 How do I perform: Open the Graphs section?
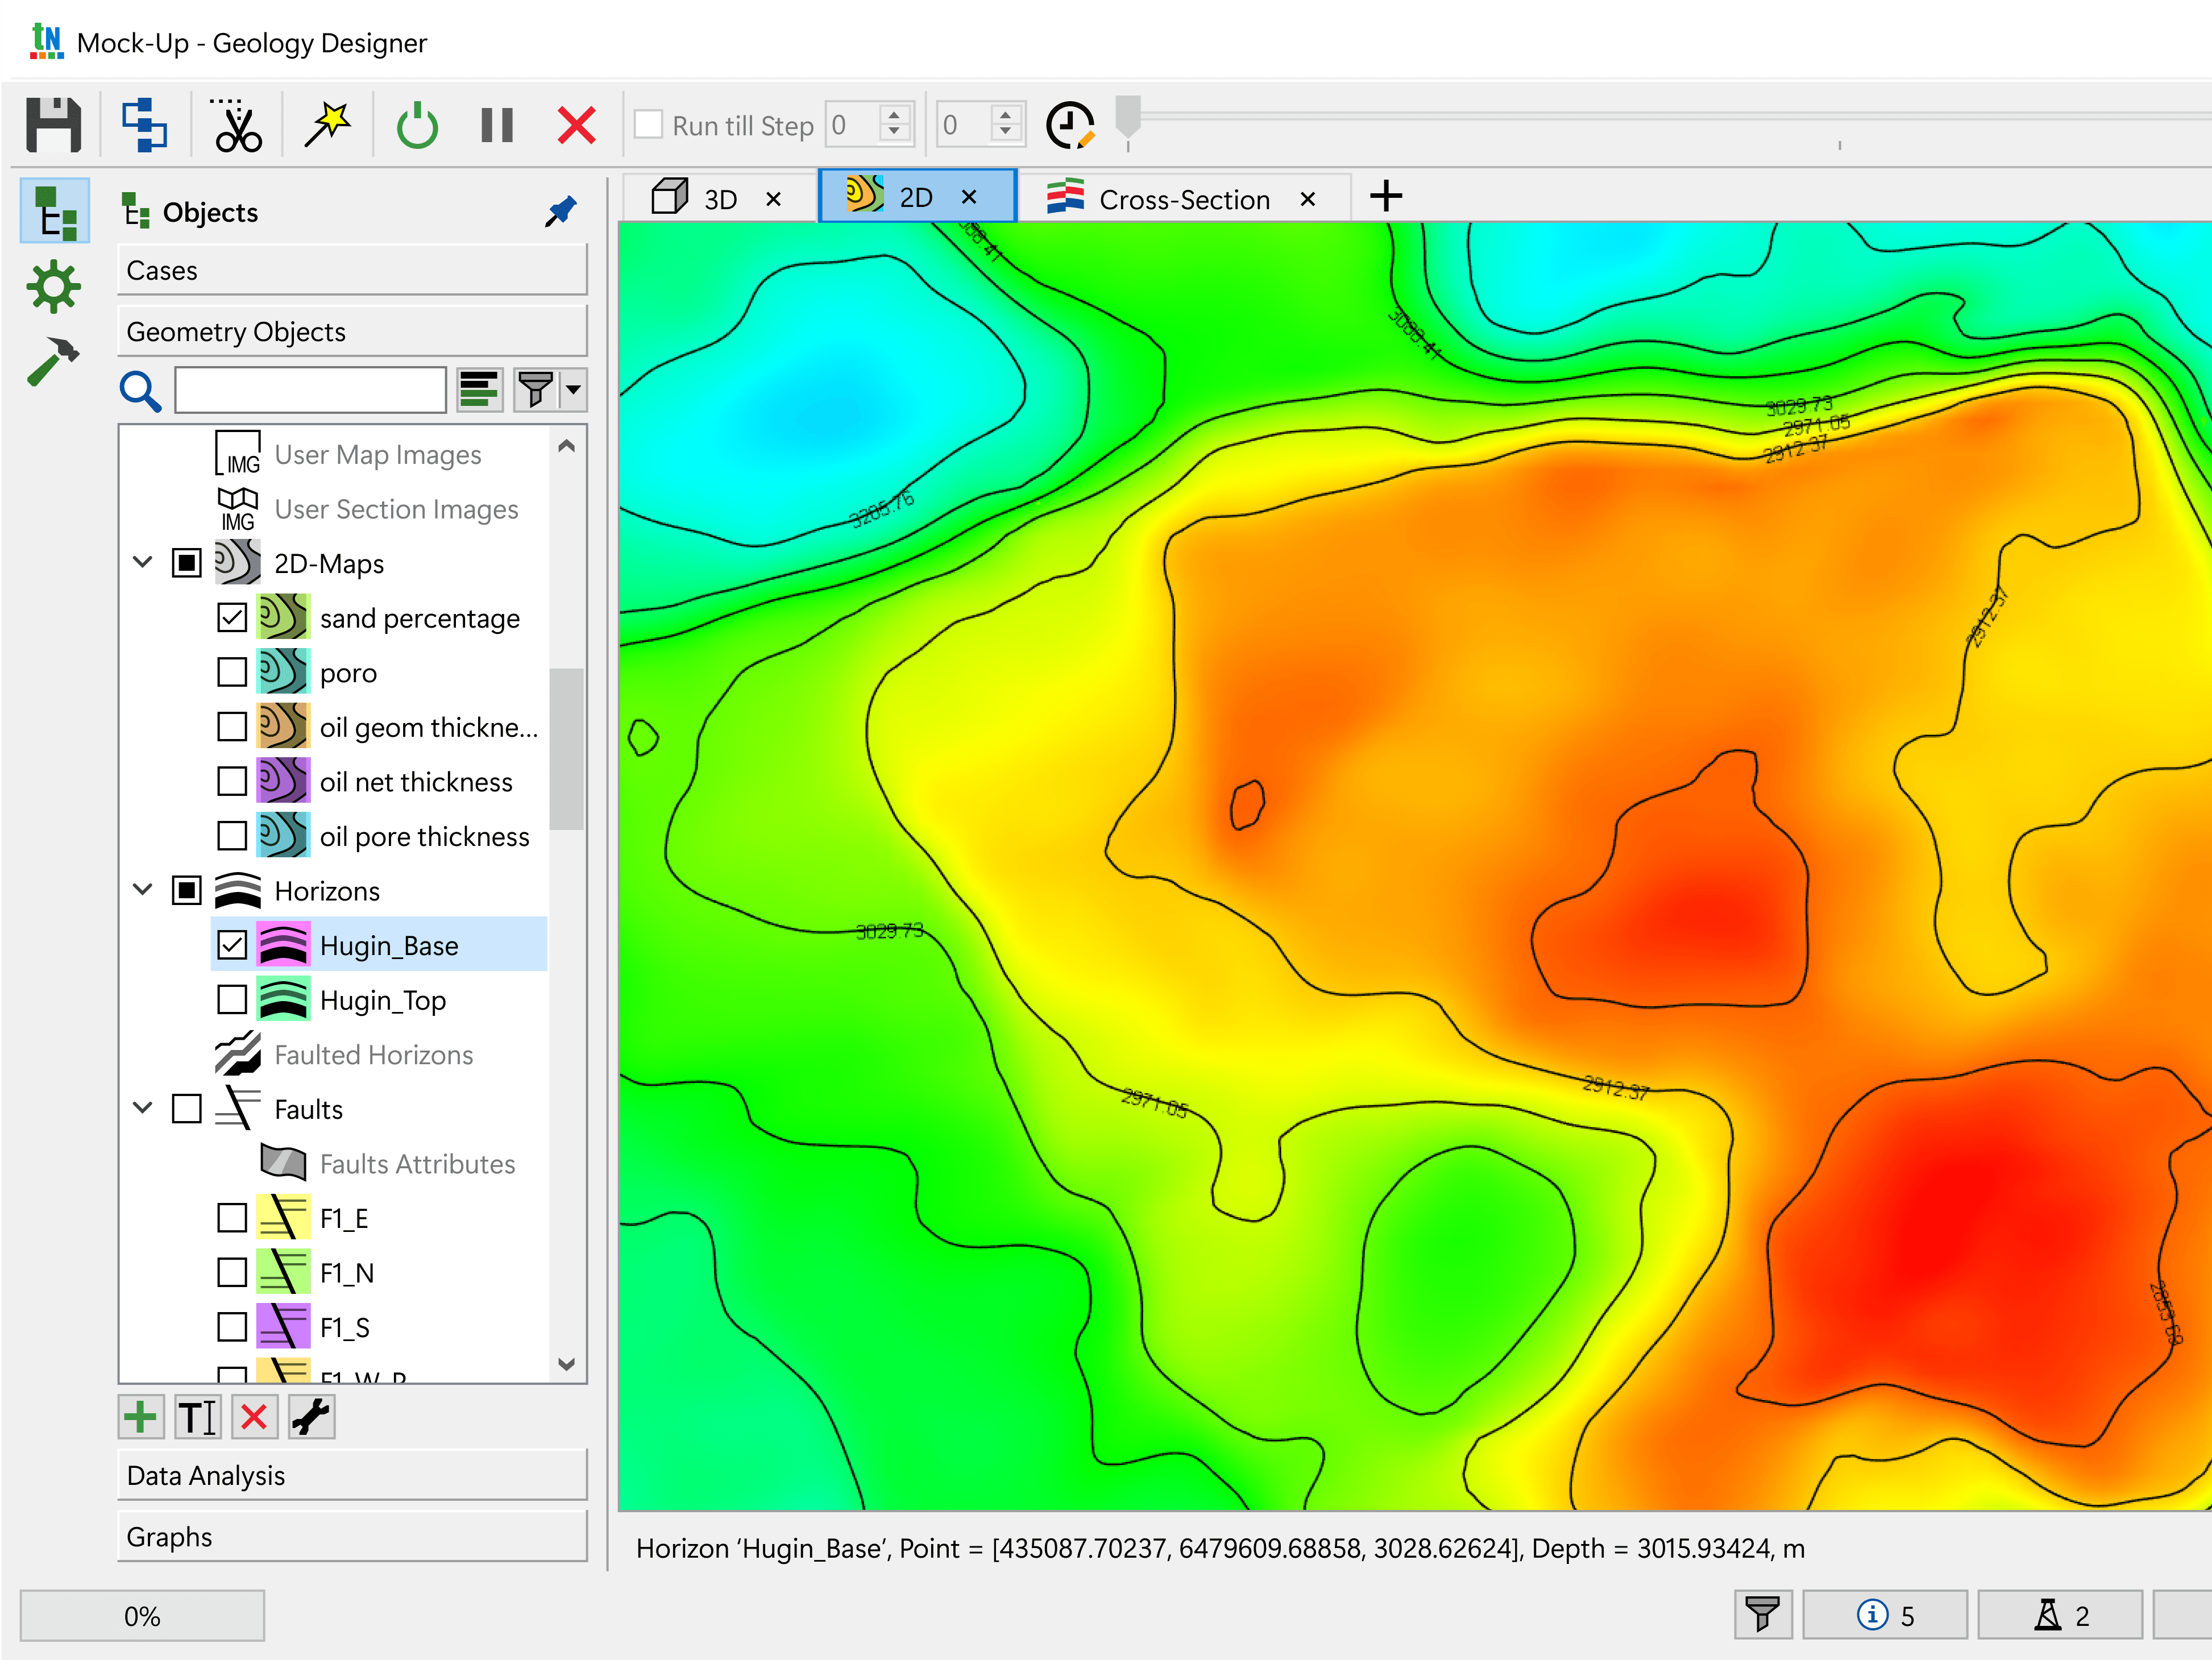pyautogui.click(x=352, y=1536)
